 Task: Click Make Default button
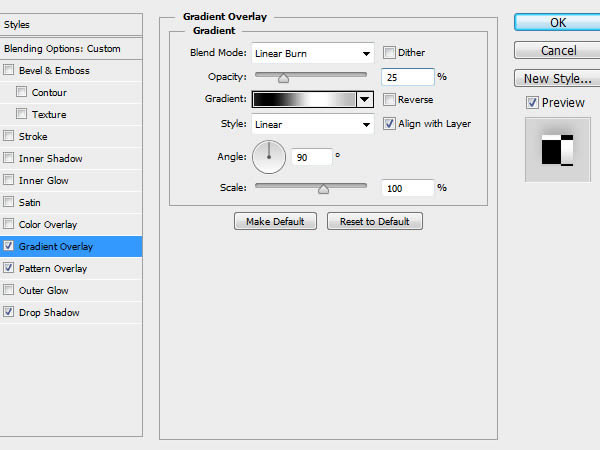275,221
